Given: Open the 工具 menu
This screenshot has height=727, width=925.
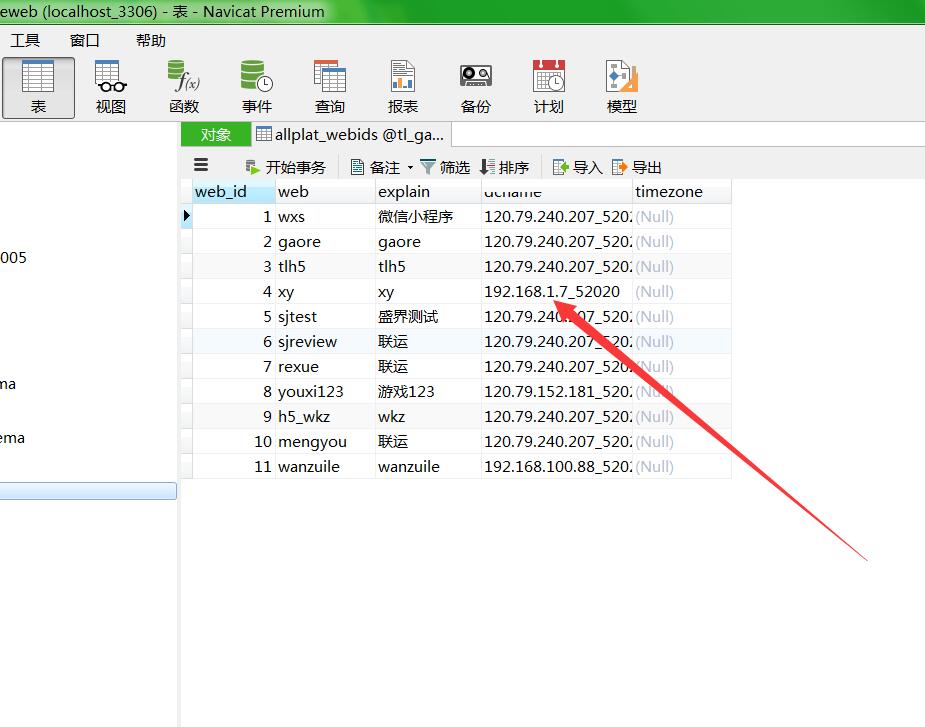Looking at the screenshot, I should (x=25, y=40).
